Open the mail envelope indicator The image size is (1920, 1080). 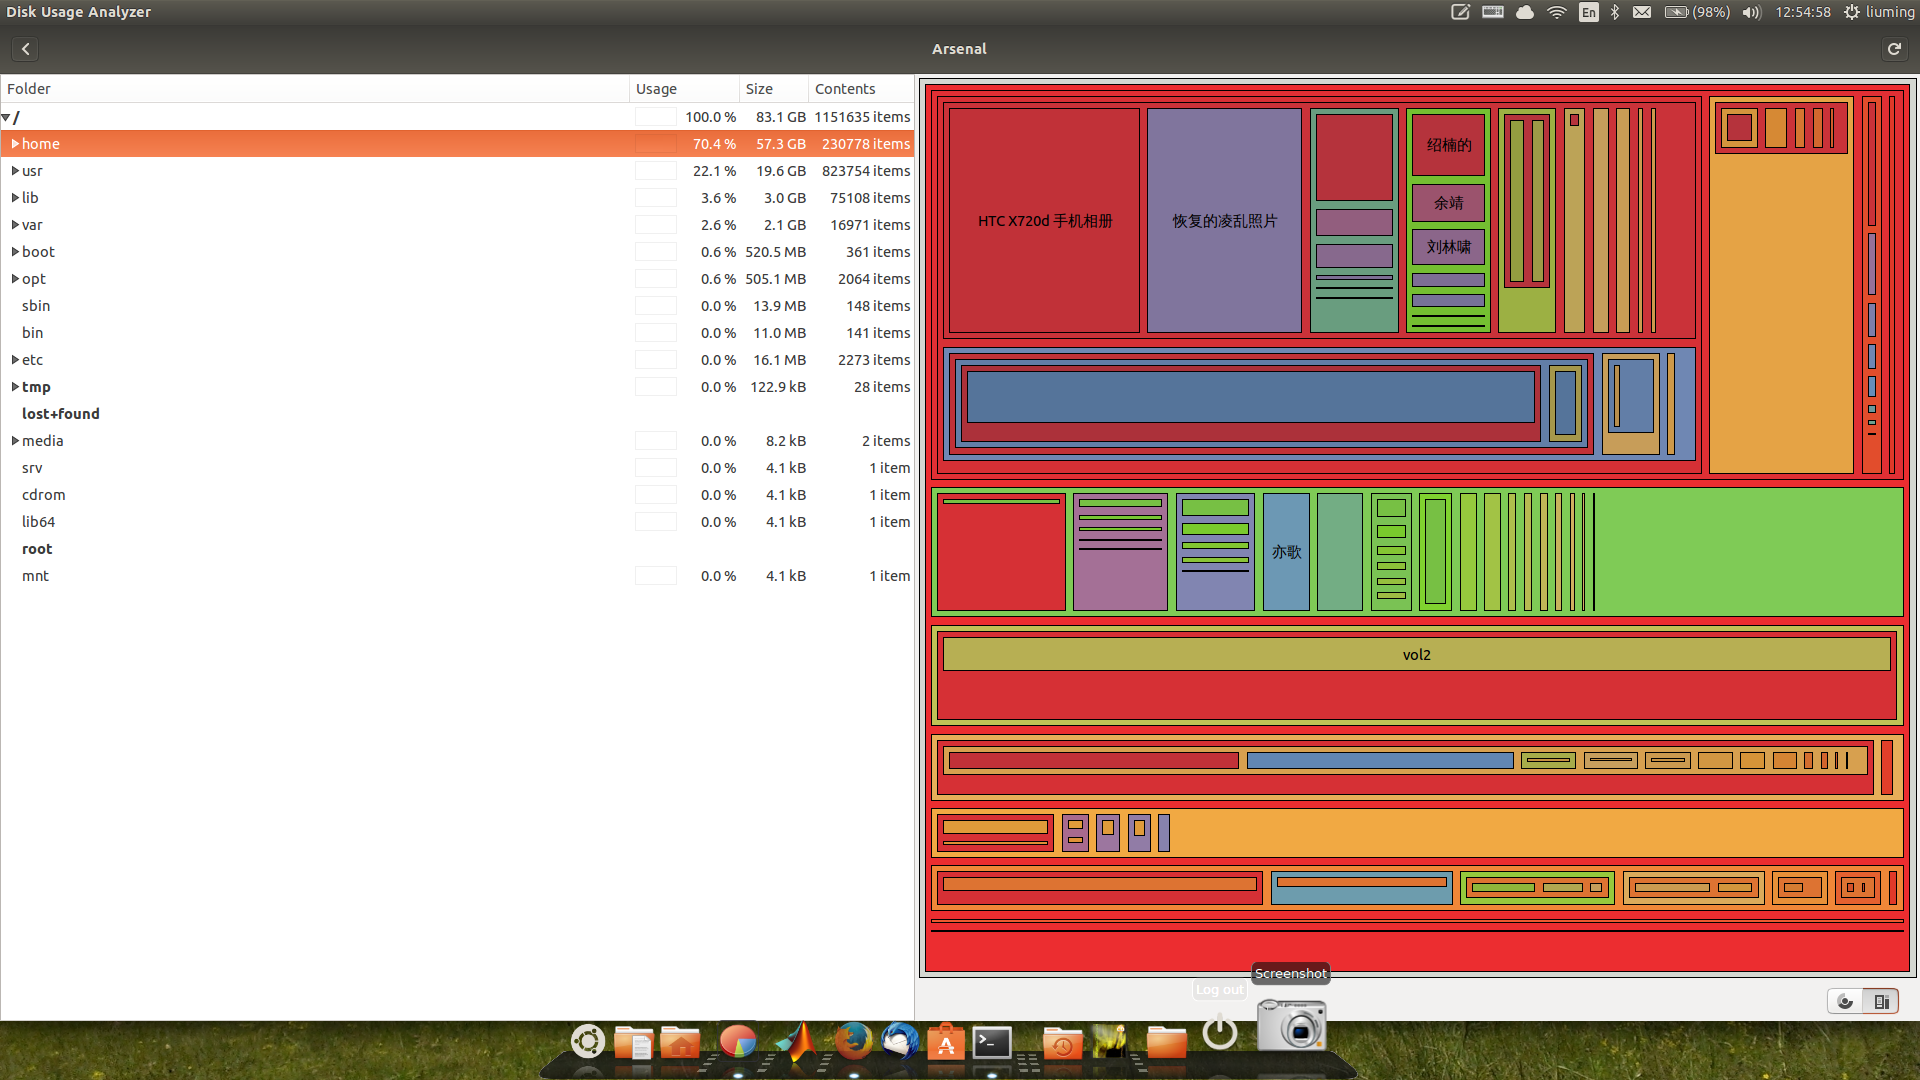pyautogui.click(x=1642, y=12)
